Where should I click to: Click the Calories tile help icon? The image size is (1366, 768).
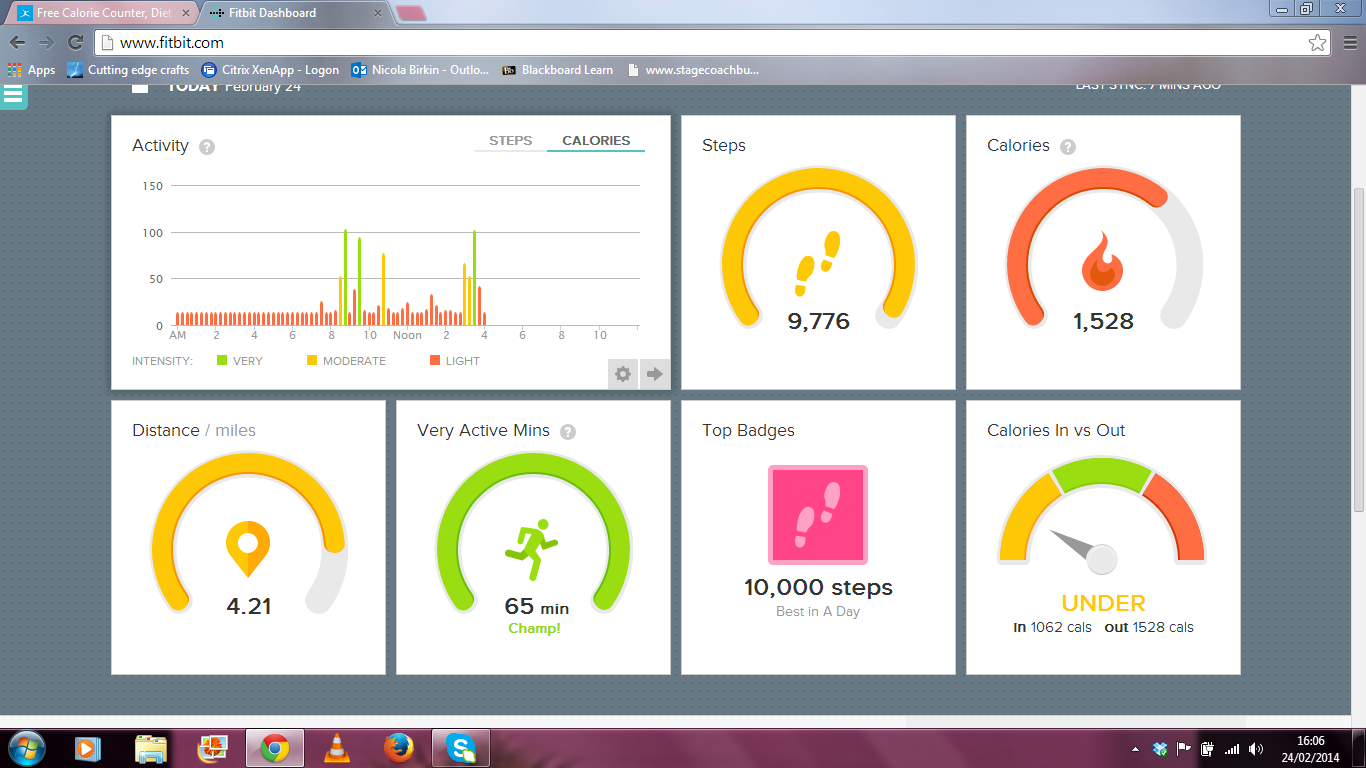point(1068,147)
